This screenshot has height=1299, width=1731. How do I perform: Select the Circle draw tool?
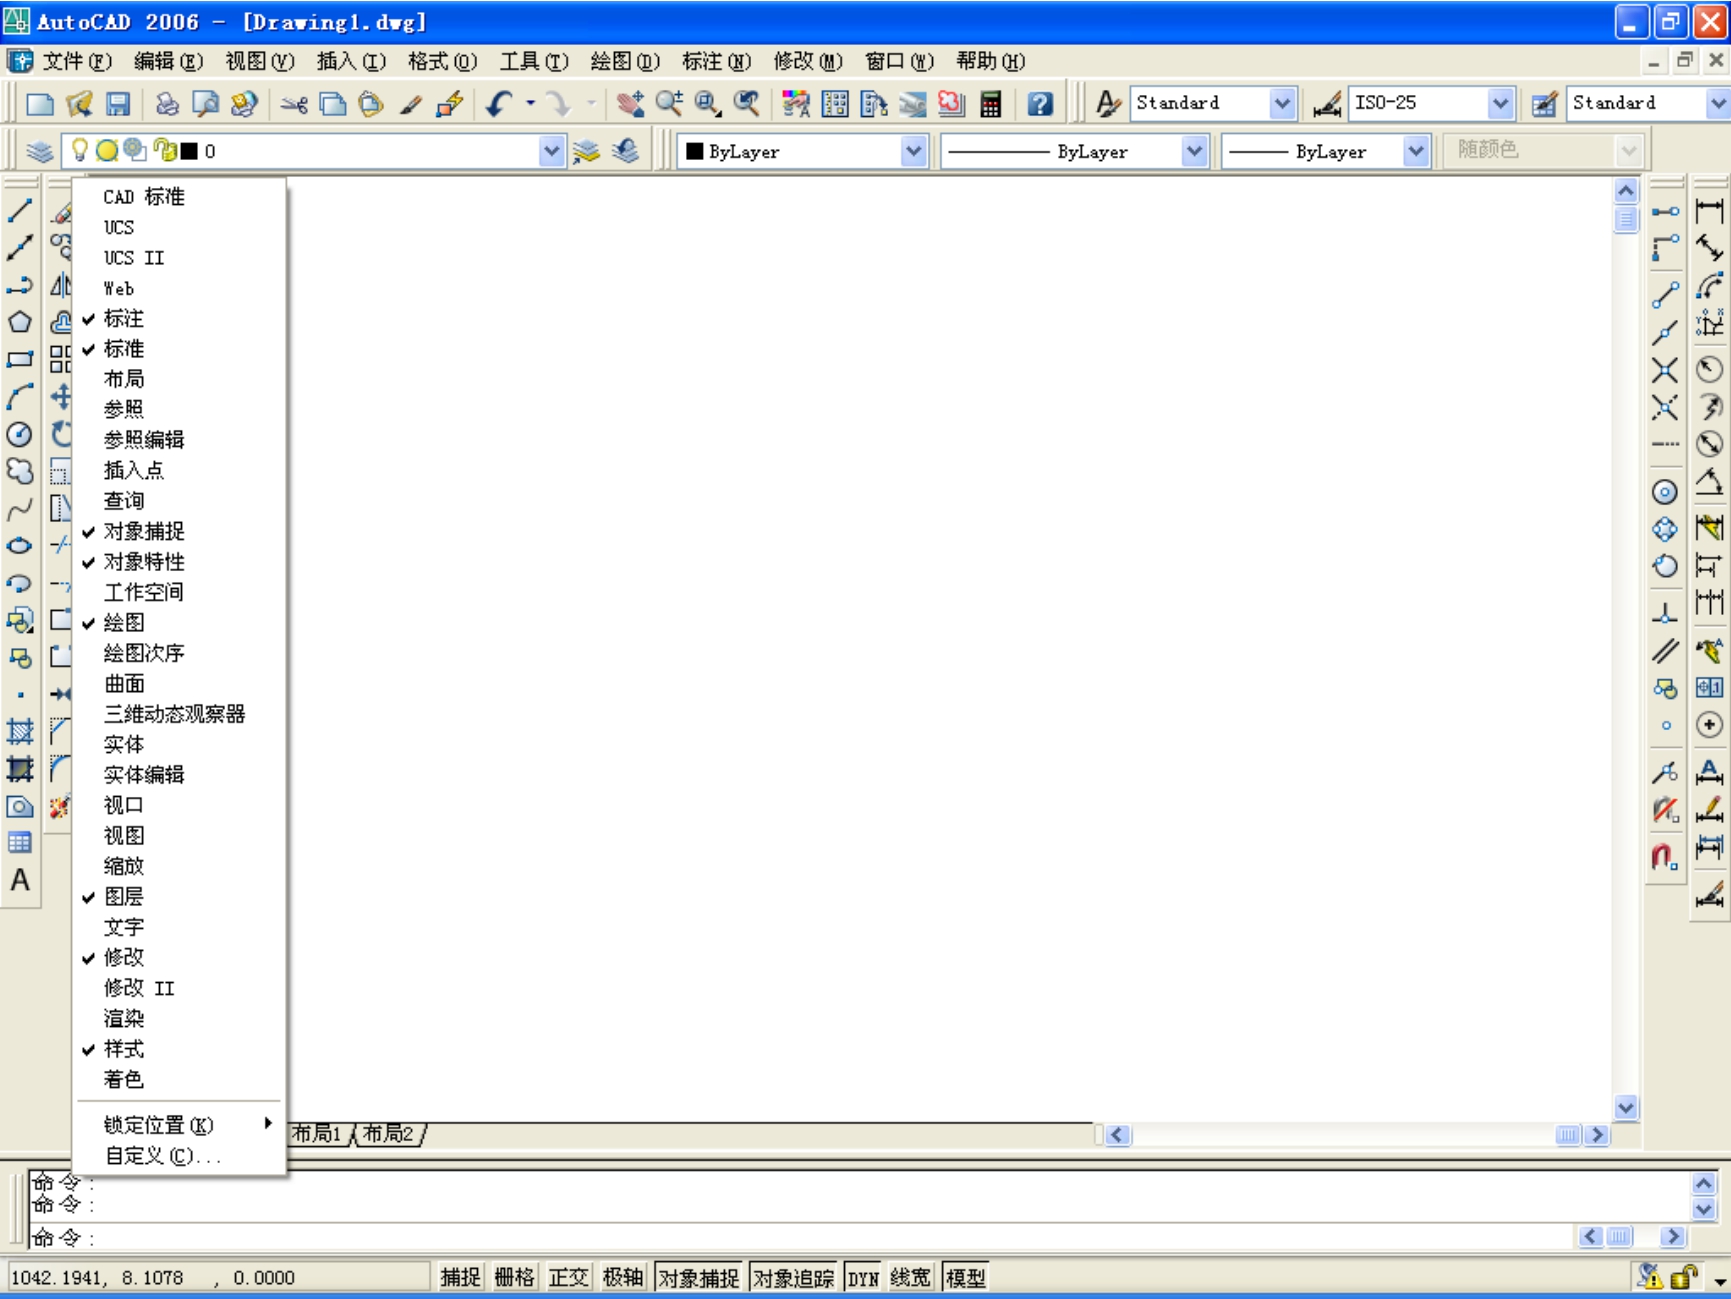[20, 434]
